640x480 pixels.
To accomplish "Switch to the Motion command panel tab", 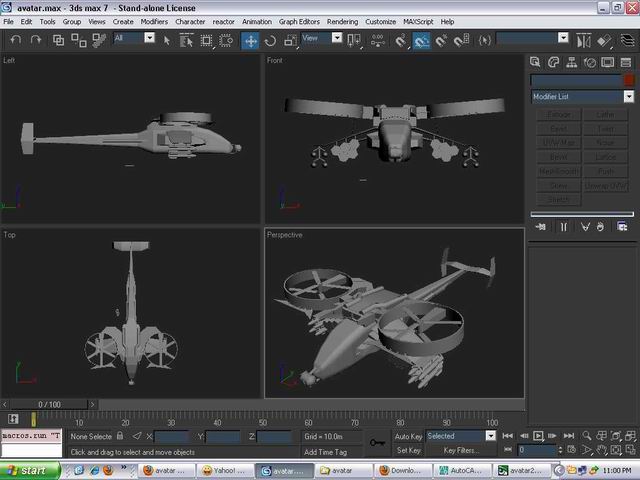I will [x=590, y=62].
